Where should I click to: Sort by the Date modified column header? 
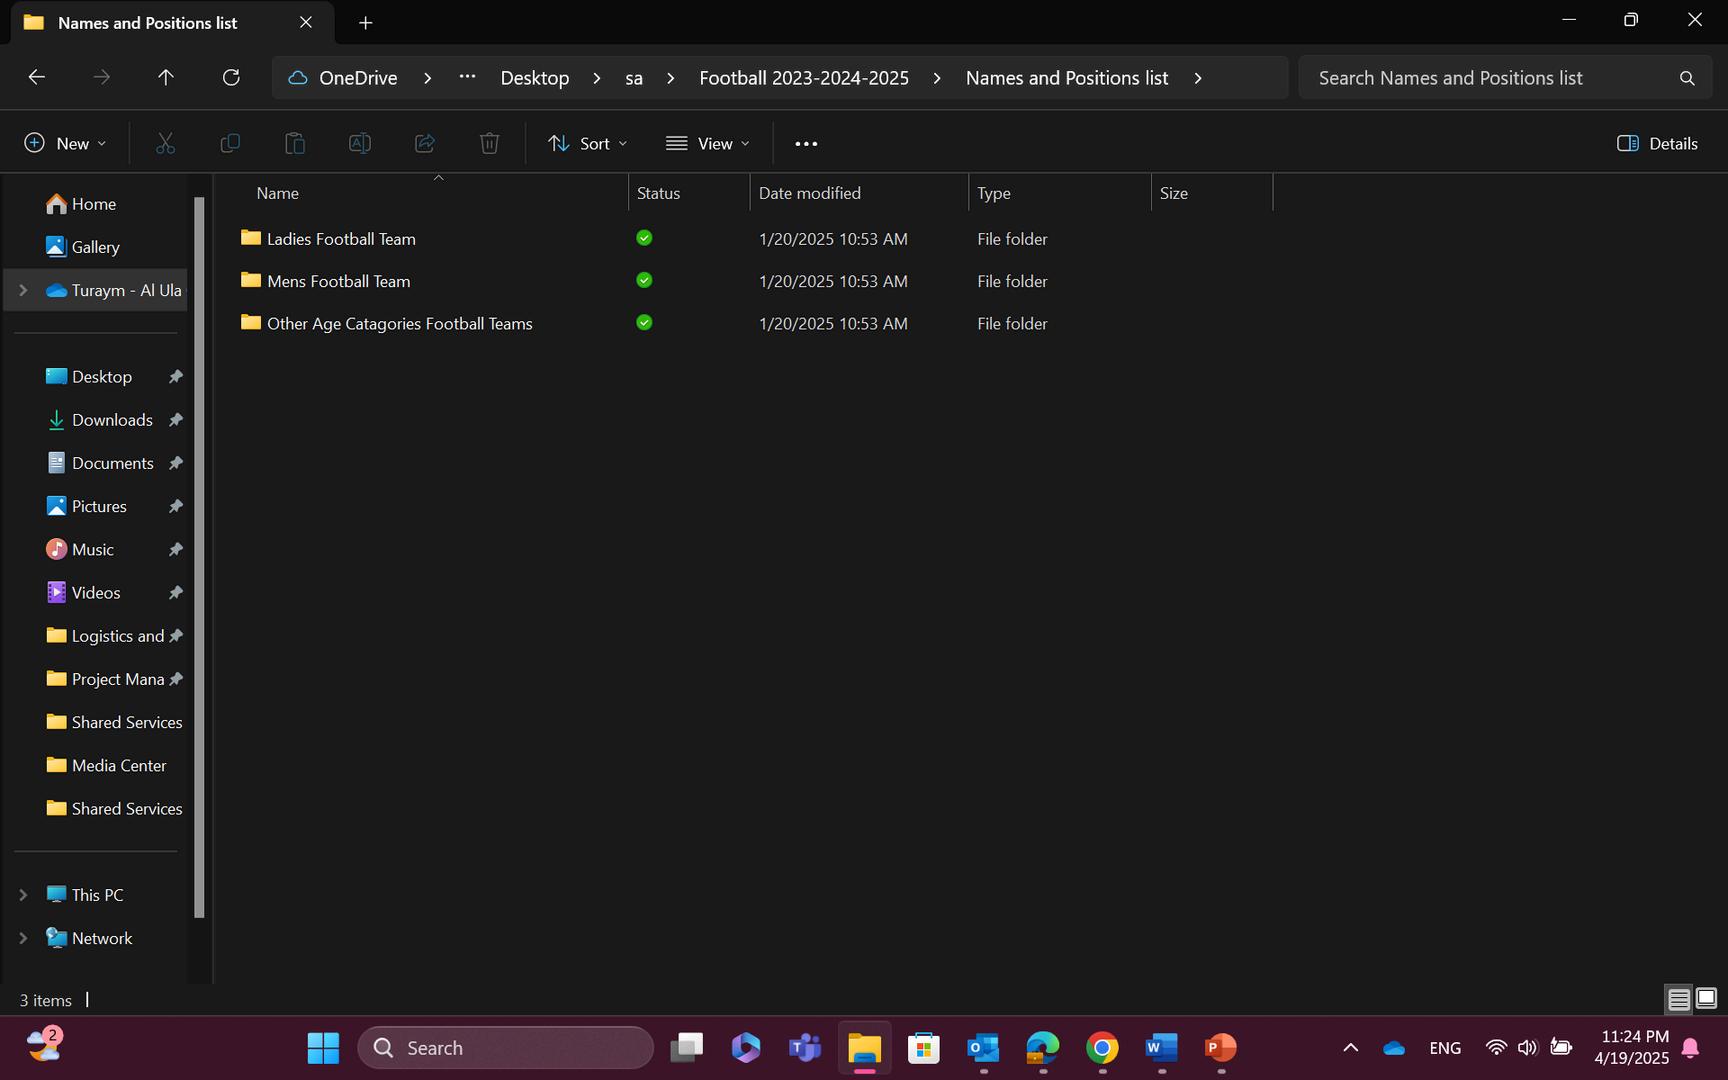coord(809,193)
